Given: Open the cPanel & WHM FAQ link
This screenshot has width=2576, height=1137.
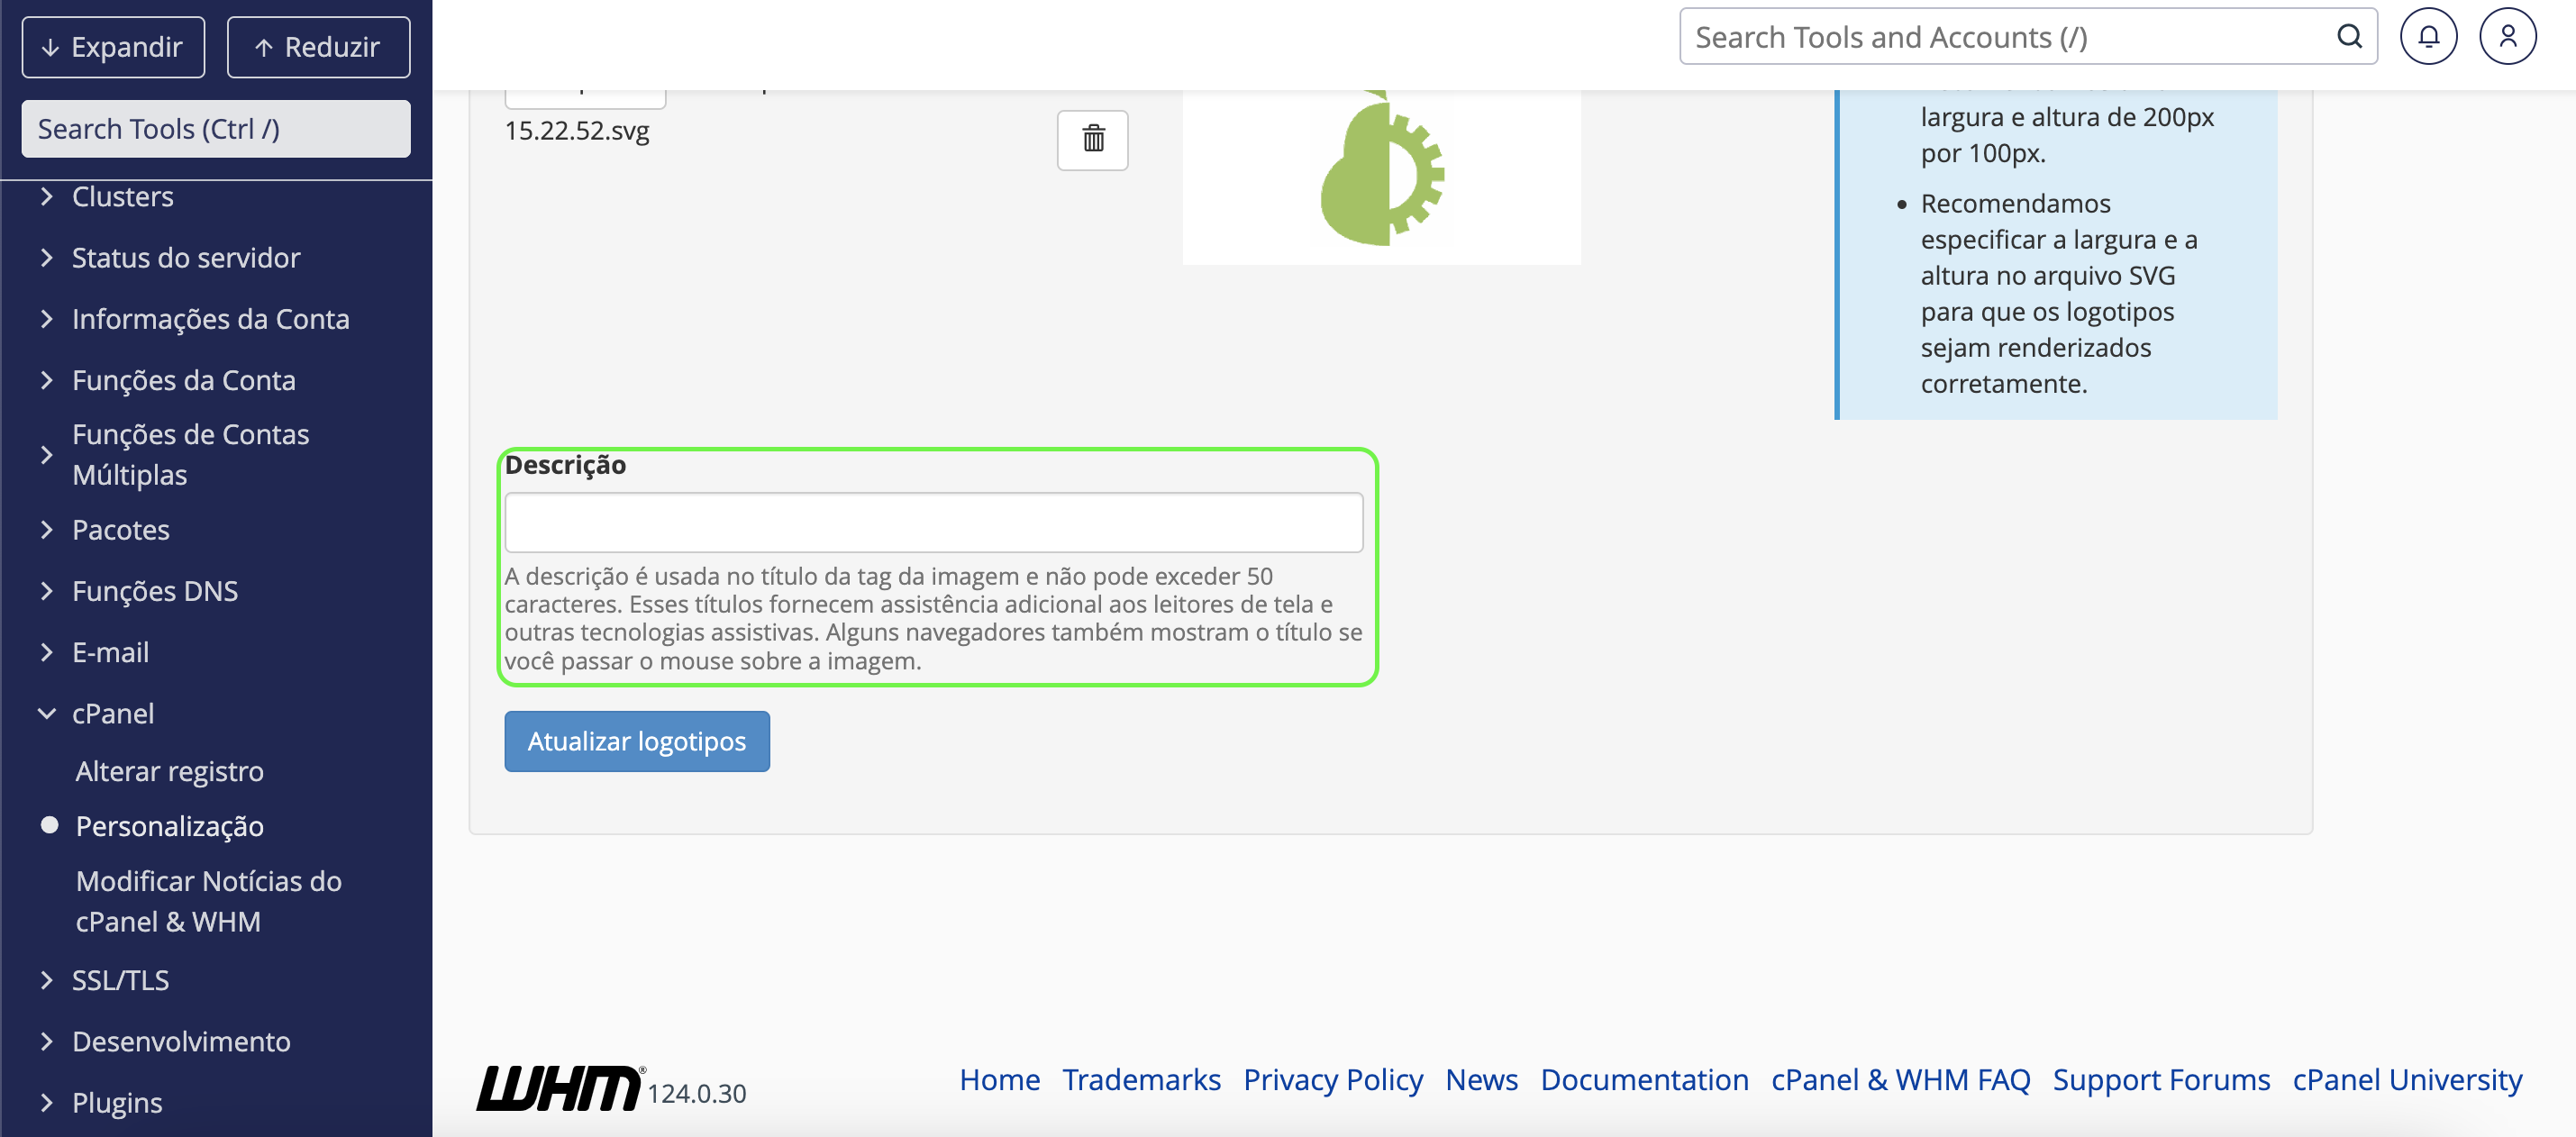Looking at the screenshot, I should pyautogui.click(x=1900, y=1080).
